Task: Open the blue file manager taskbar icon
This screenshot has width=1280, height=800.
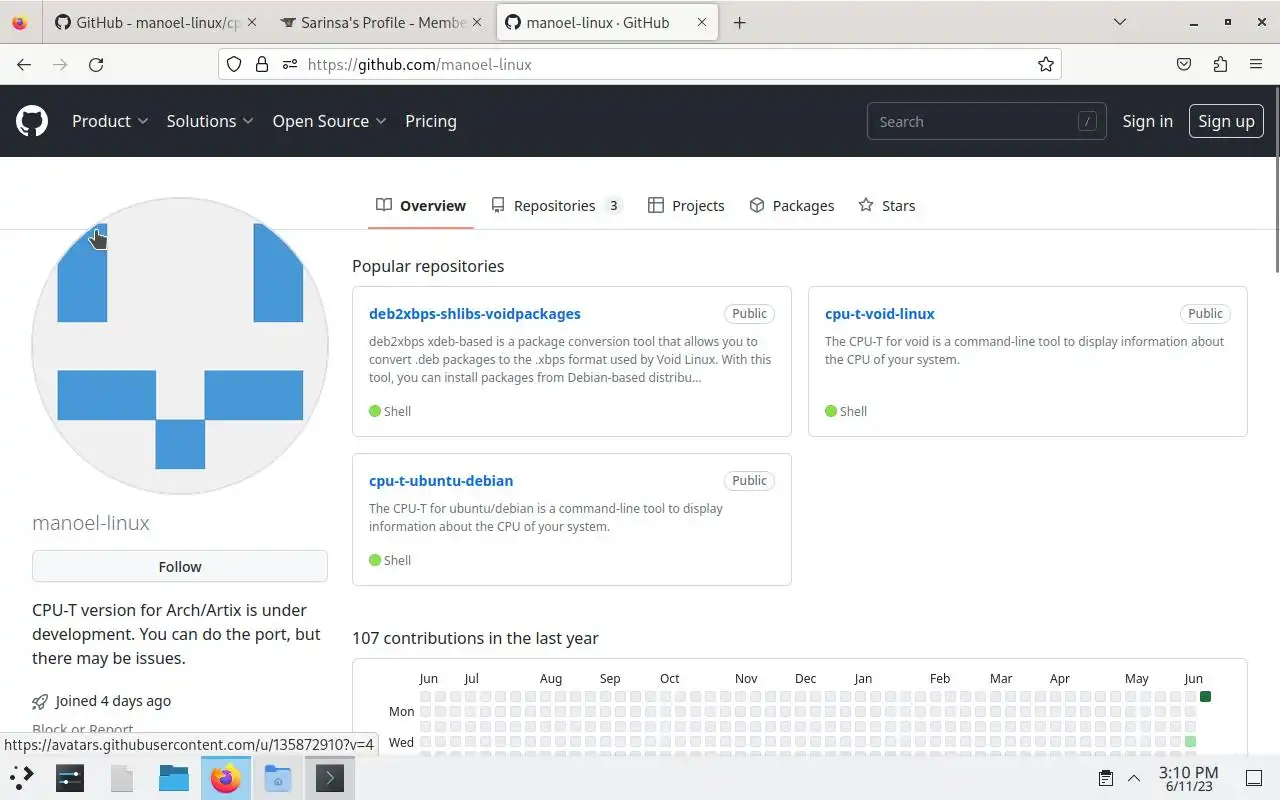Action: click(174, 777)
